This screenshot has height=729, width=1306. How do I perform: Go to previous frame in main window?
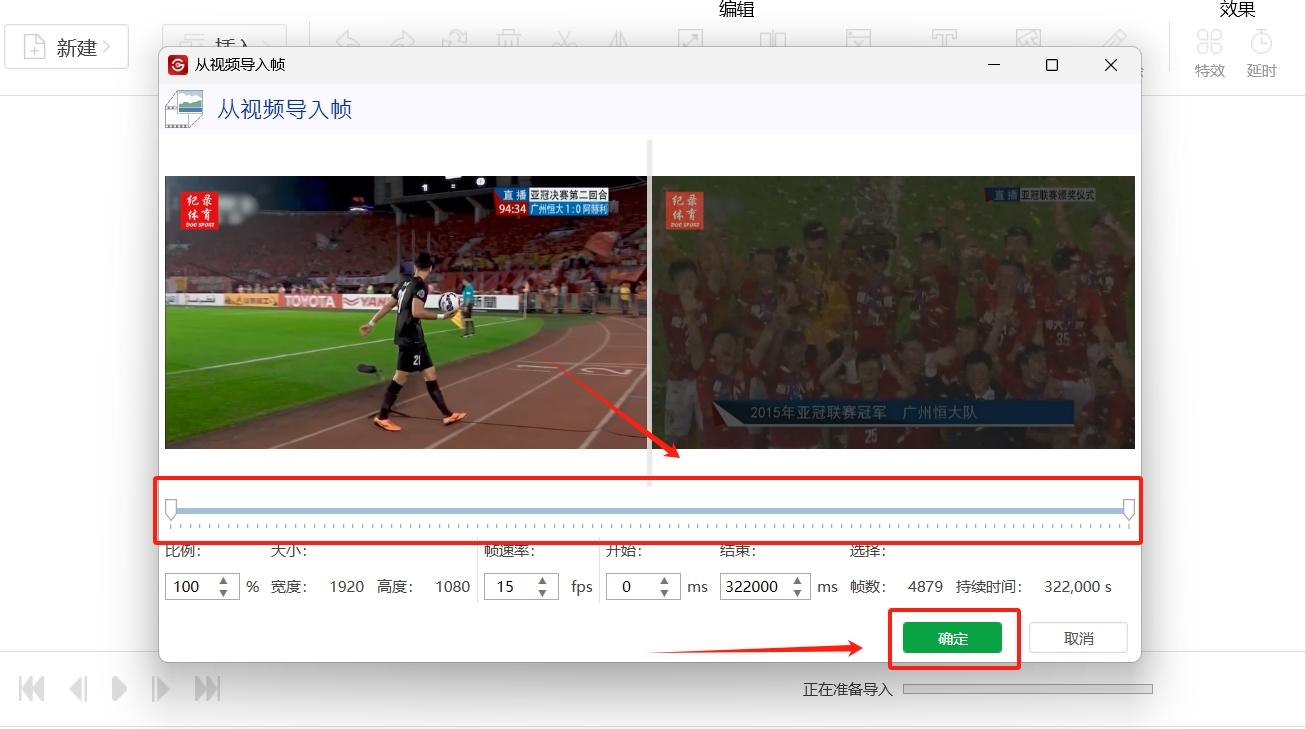78,688
